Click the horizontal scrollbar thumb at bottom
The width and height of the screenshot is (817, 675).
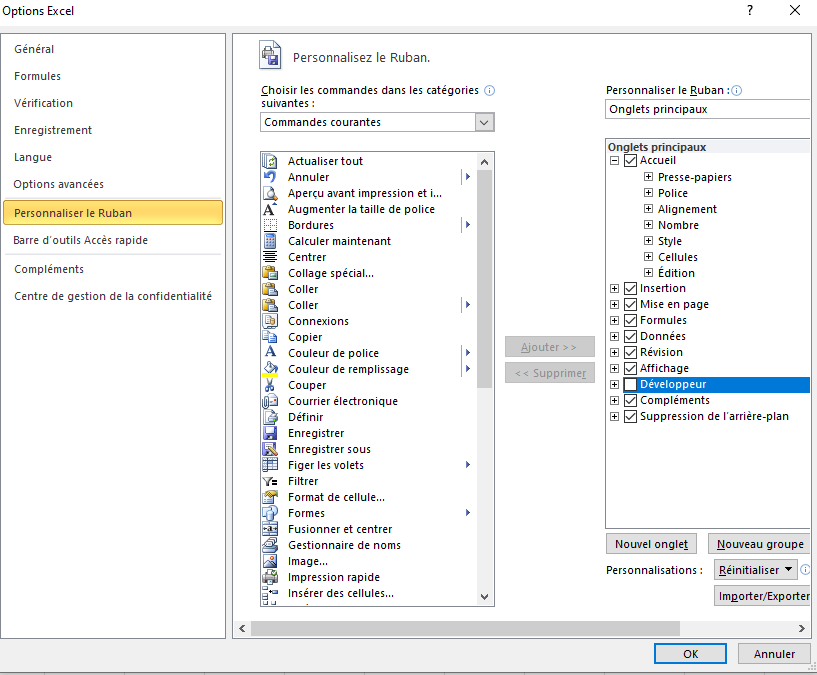click(465, 628)
